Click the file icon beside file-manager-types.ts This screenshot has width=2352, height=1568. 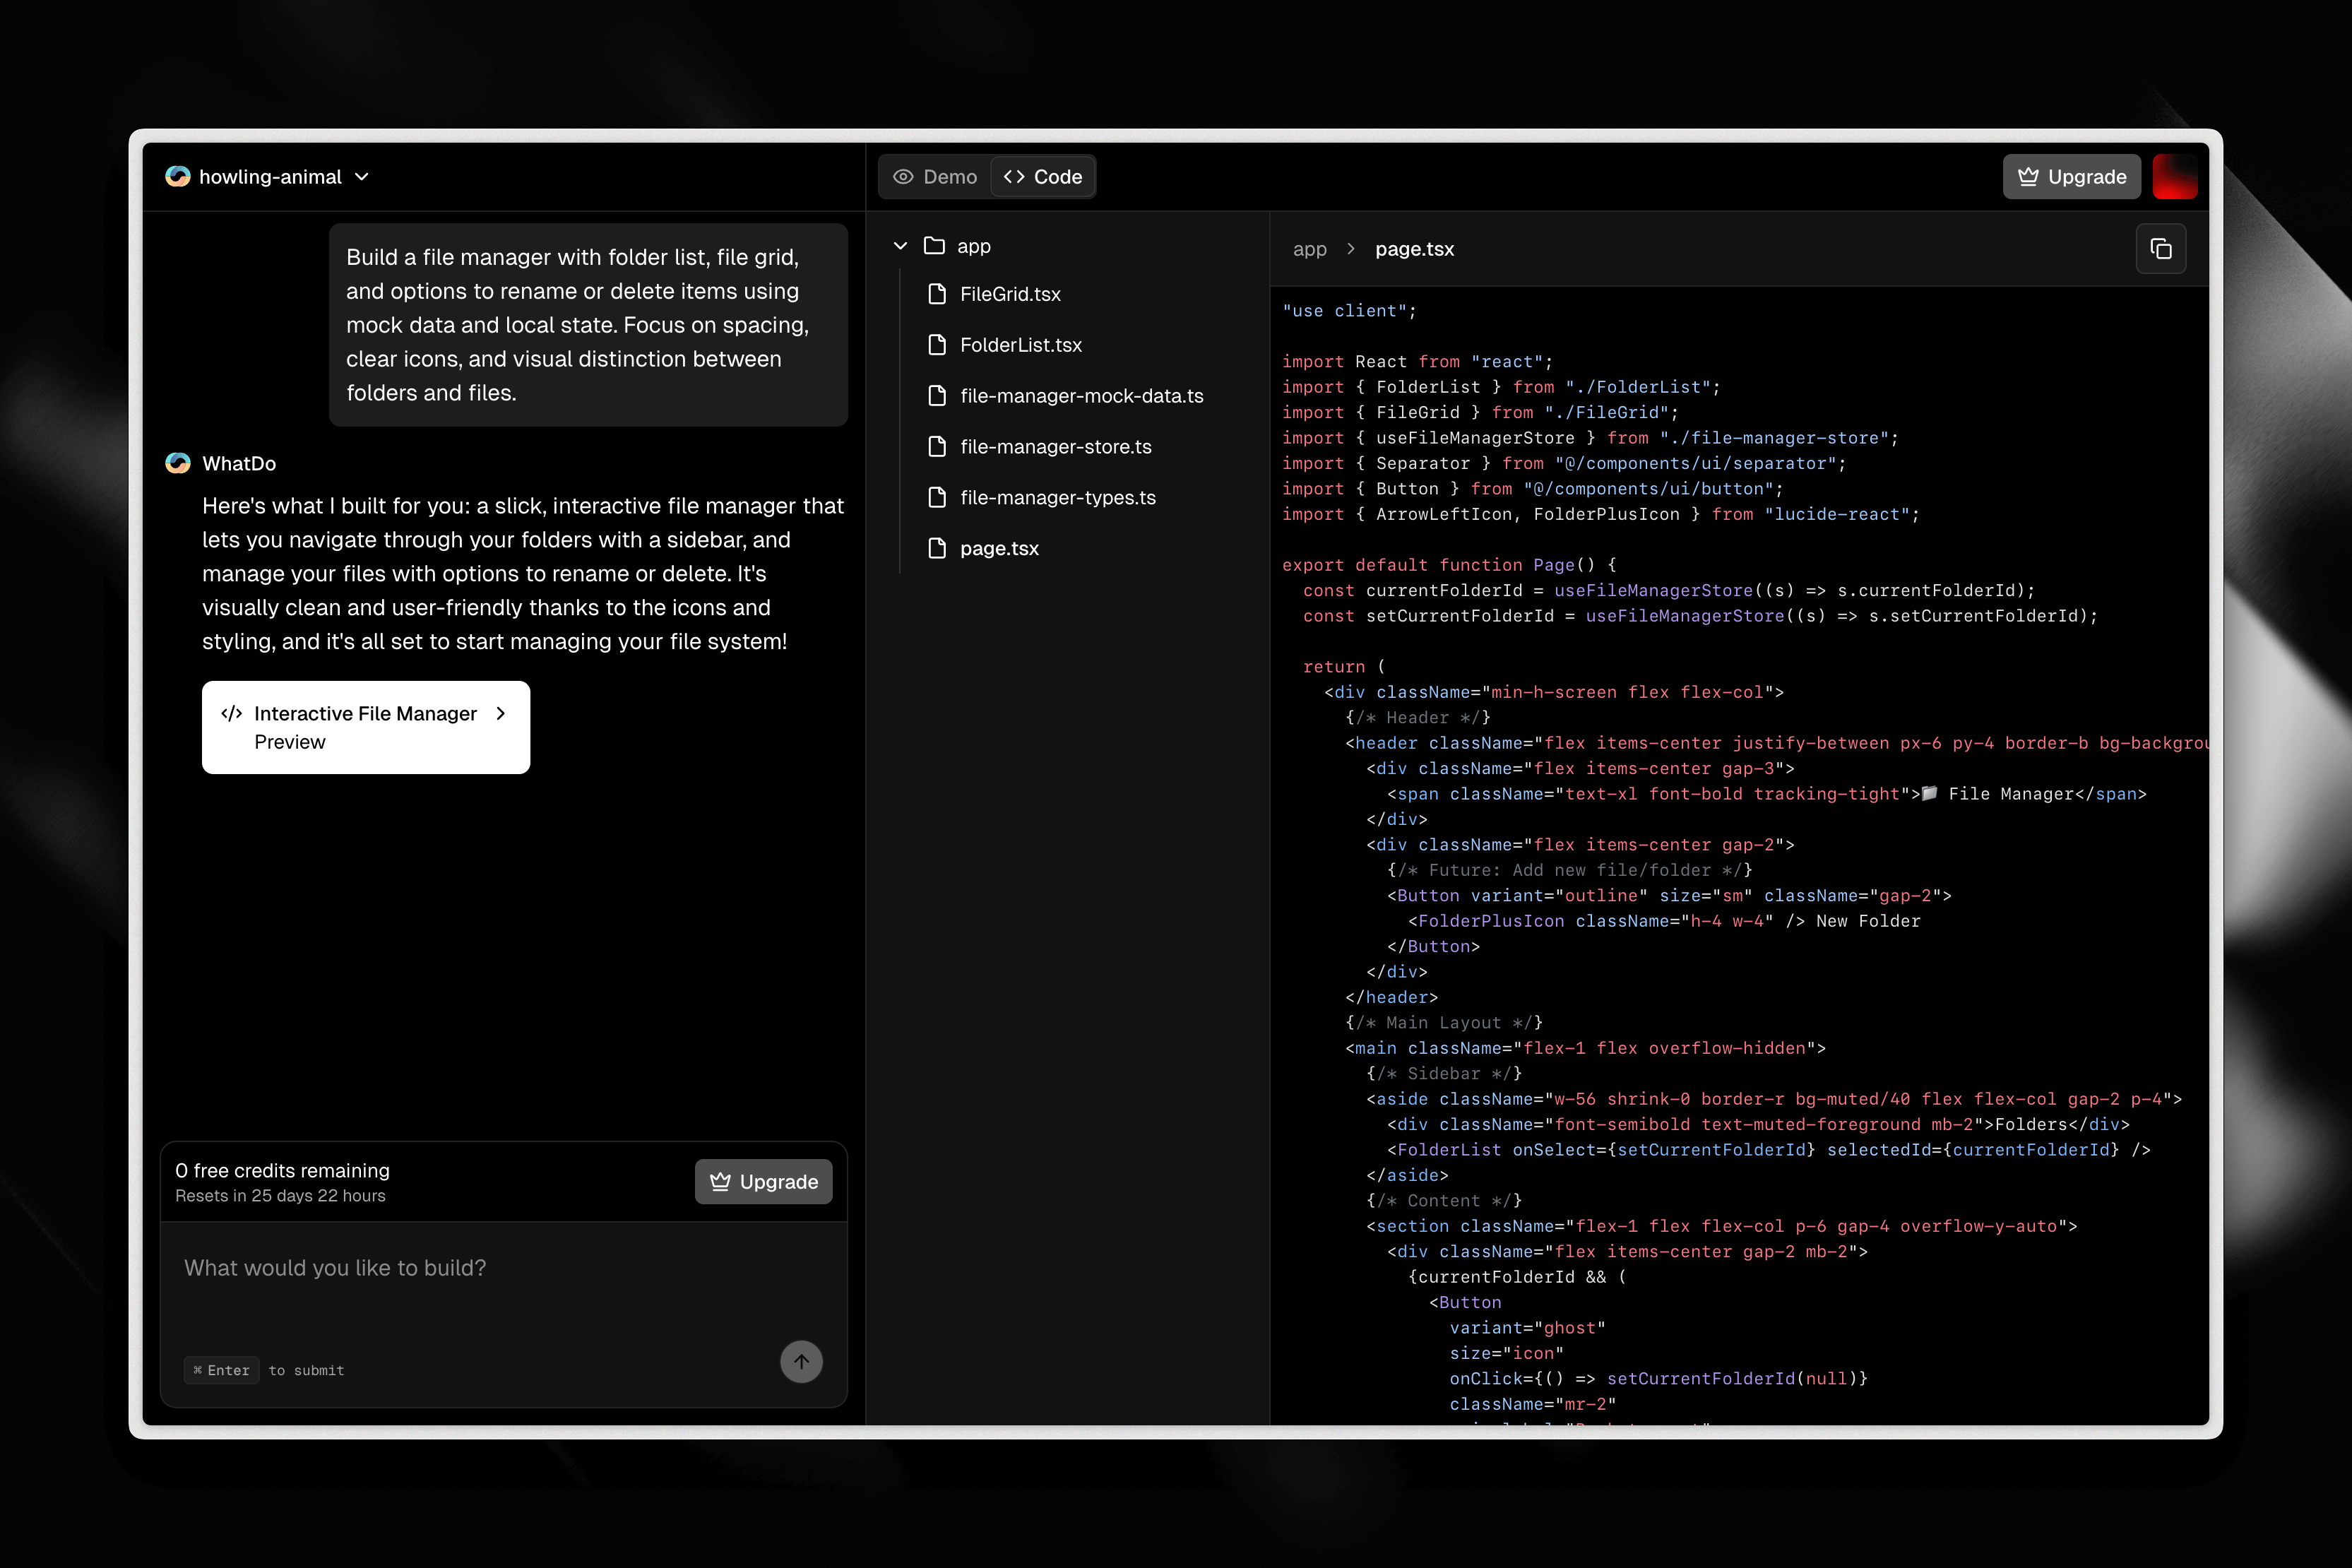[x=937, y=498]
